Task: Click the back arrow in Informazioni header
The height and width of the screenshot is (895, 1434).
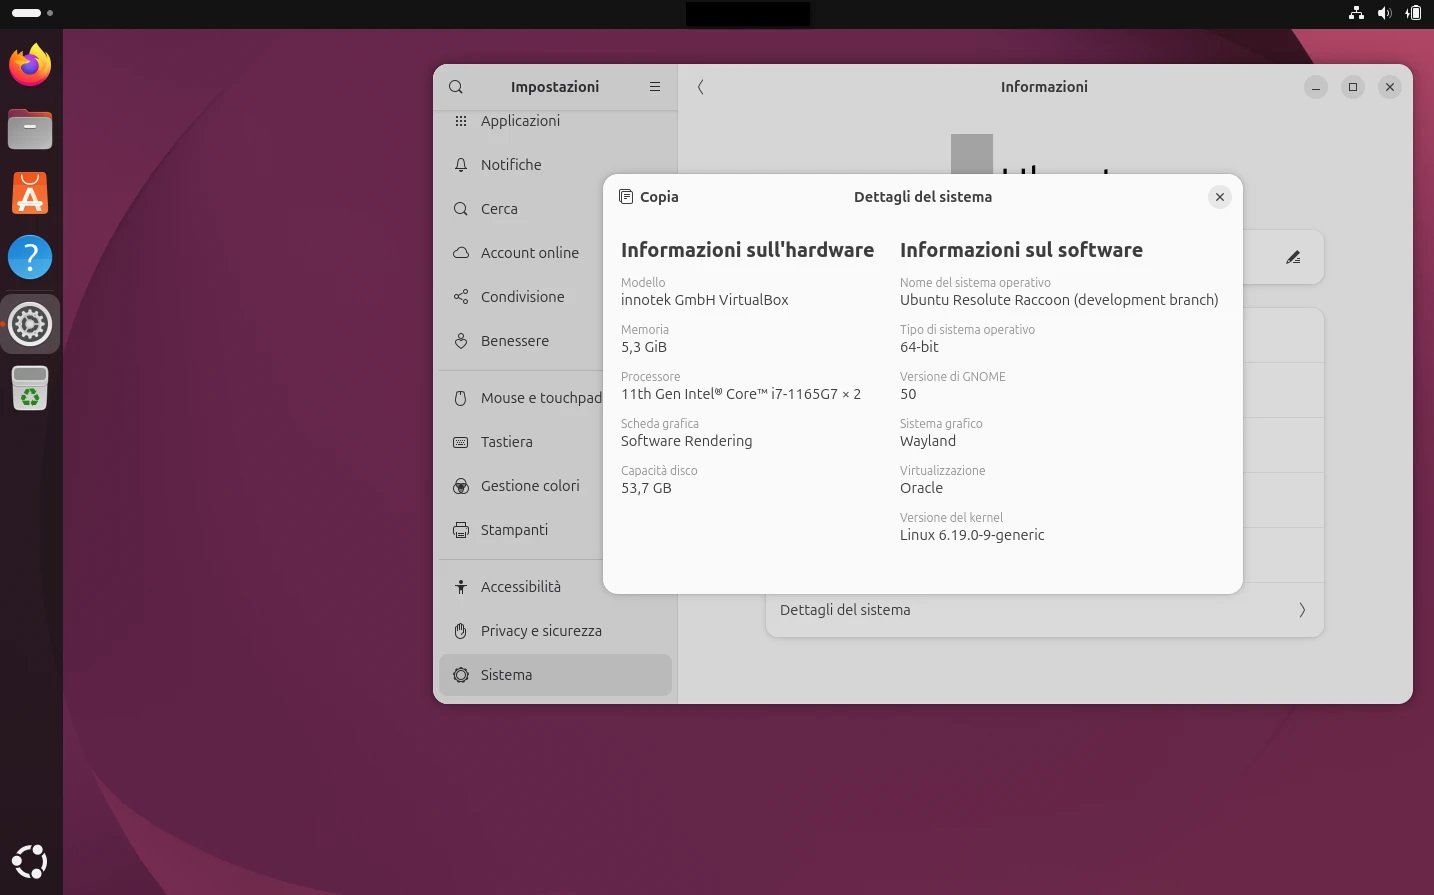Action: 700,87
